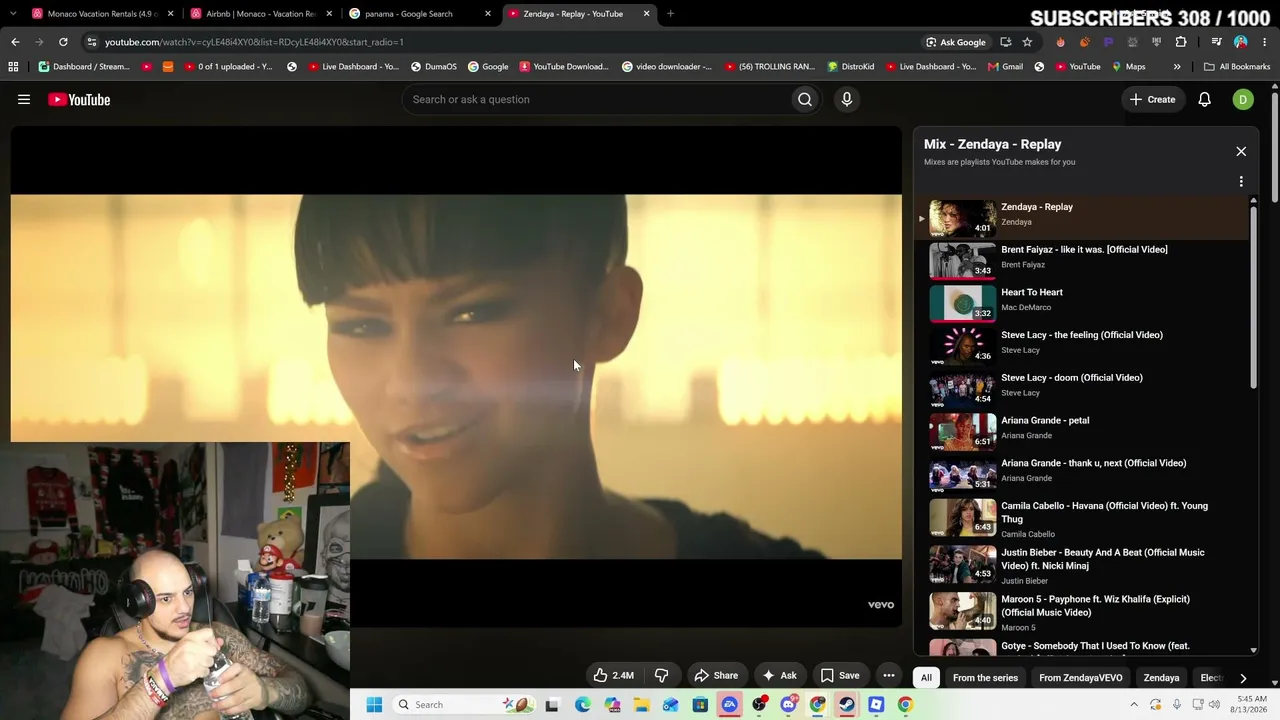This screenshot has width=1280, height=720.
Task: Open File Explorer from the taskbar
Action: 642,705
